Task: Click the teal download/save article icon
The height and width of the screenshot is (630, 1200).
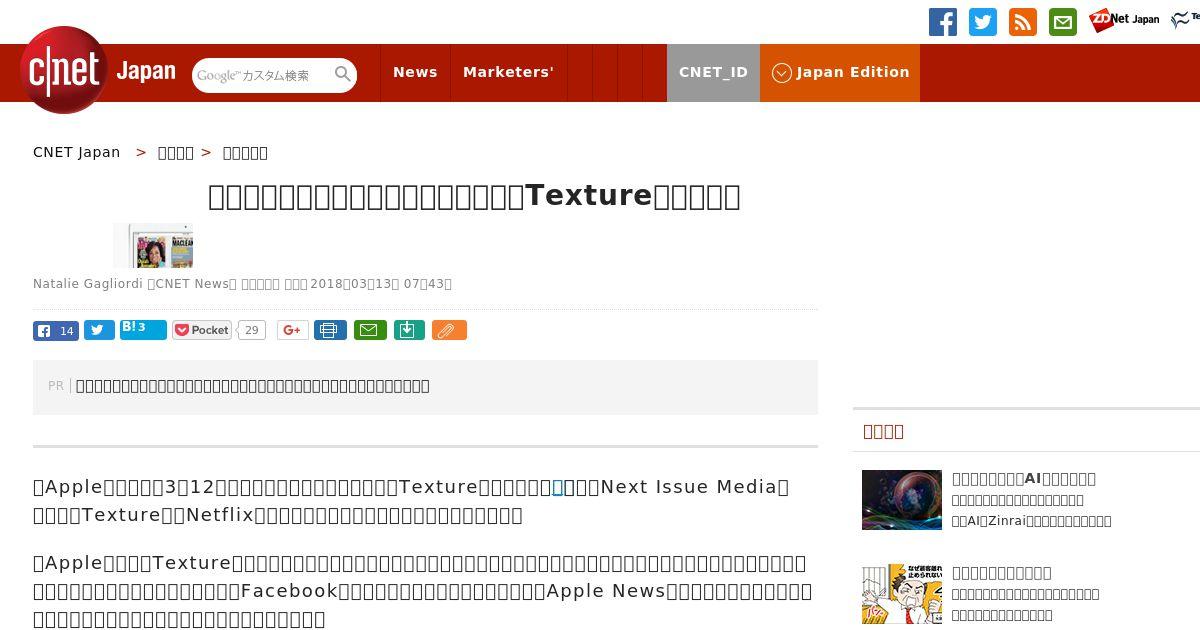Action: [409, 330]
